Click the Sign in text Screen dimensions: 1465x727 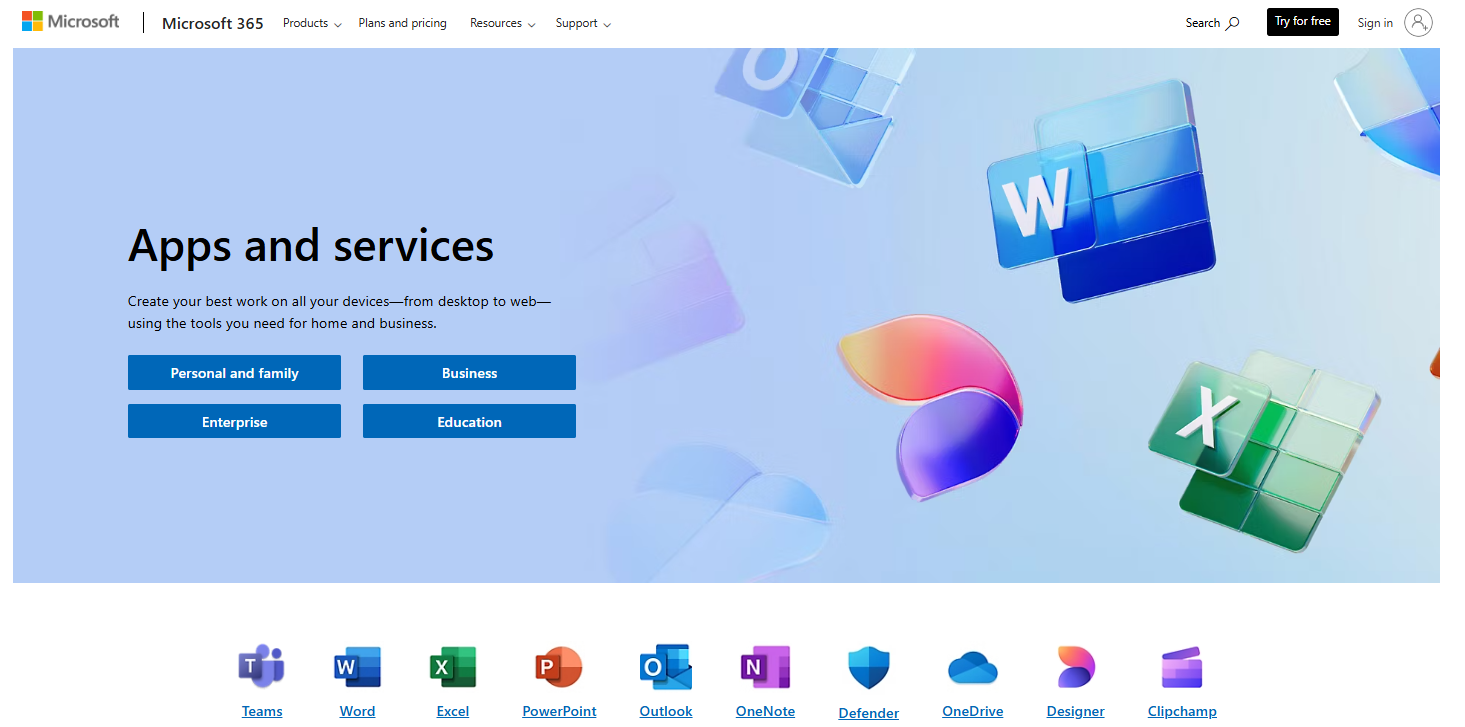click(1375, 23)
